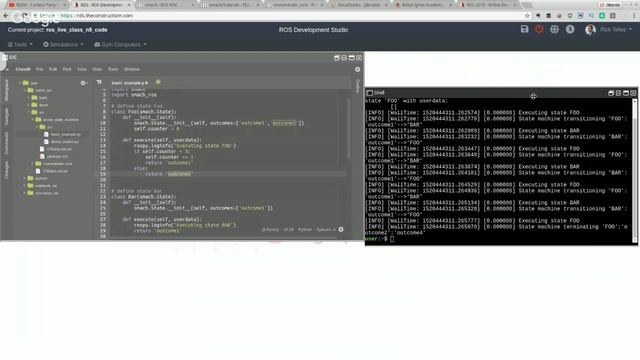Click IDE window split layout icon
640x360 pixels.
point(344,58)
